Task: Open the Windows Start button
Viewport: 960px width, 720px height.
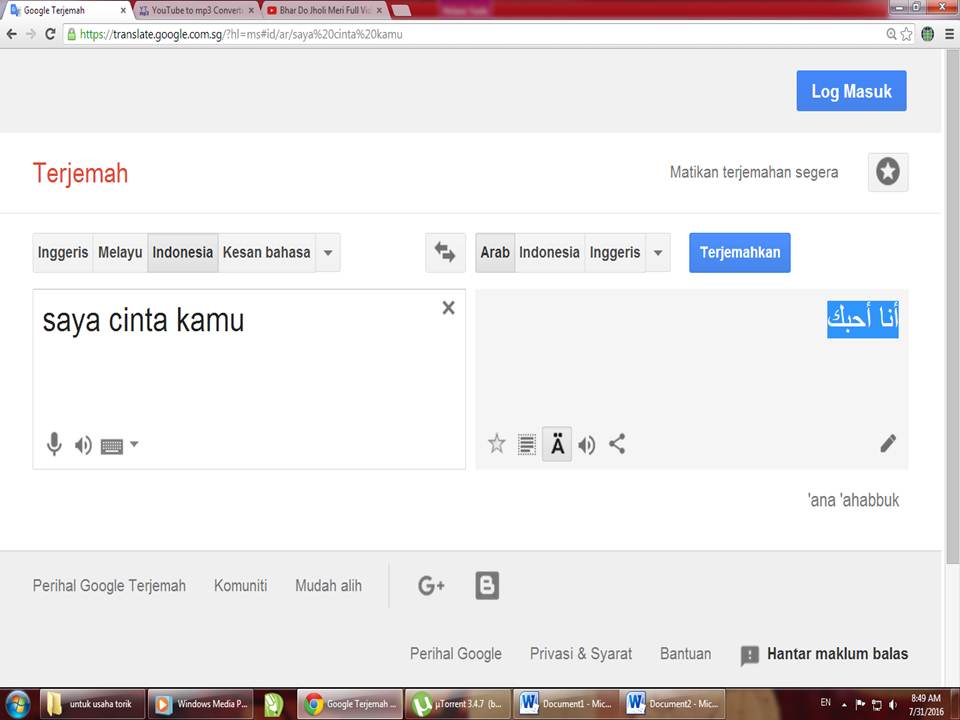Action: (18, 704)
